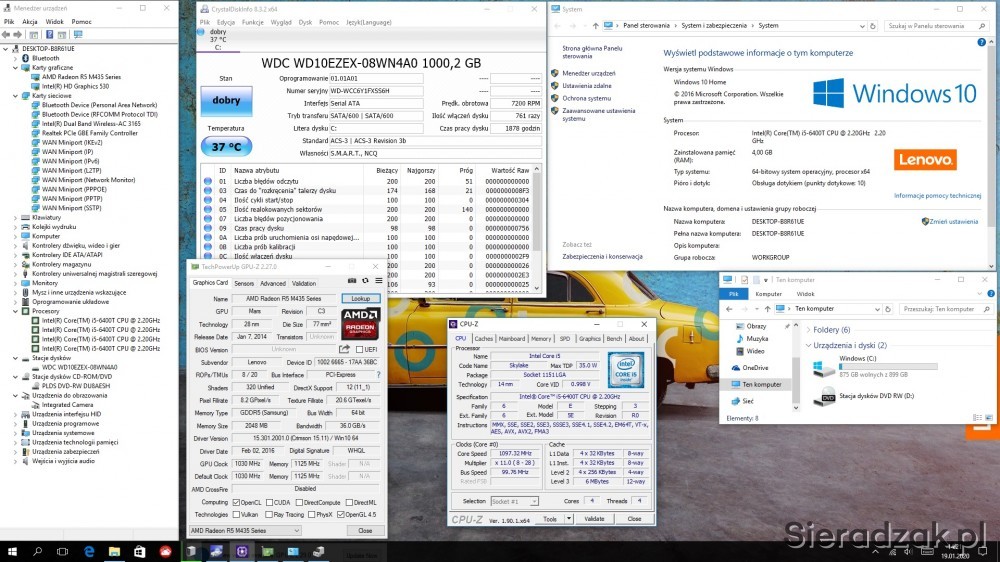Click the AMD Radeon Graphics logo in GPU-Z

[x=360, y=324]
